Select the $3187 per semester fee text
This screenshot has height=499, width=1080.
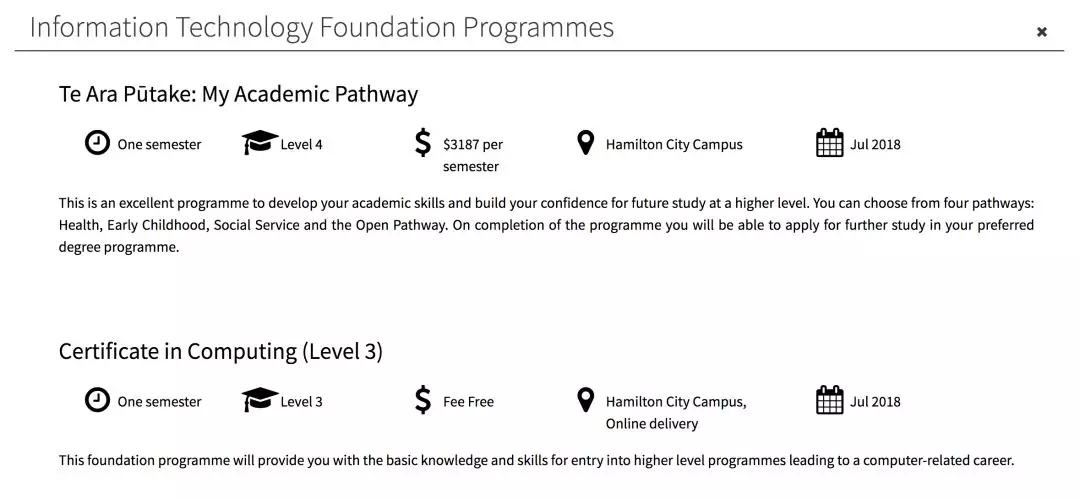473,155
